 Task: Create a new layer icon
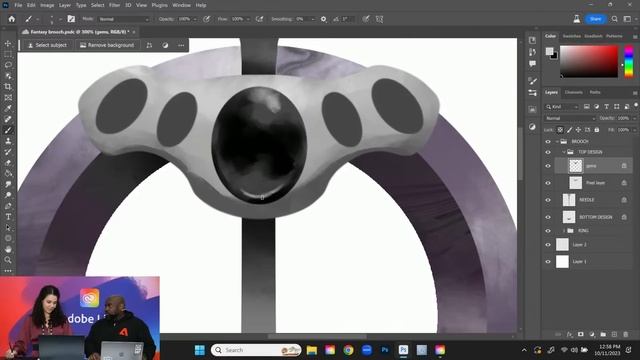[614, 334]
